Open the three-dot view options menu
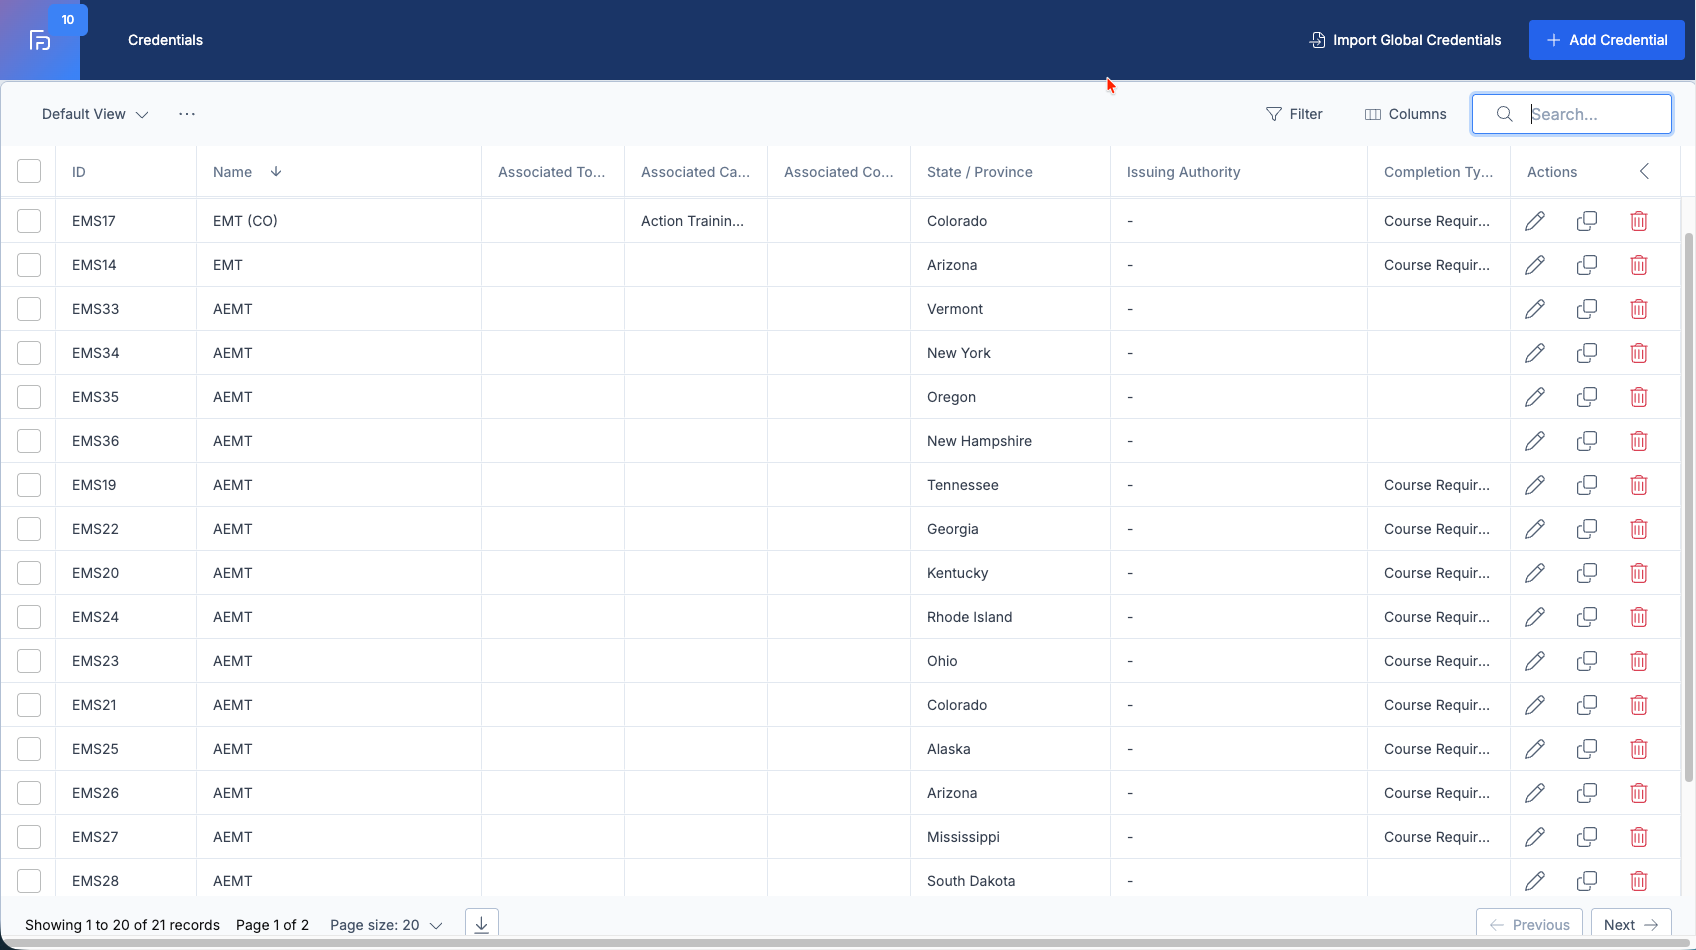1696x950 pixels. click(x=187, y=114)
